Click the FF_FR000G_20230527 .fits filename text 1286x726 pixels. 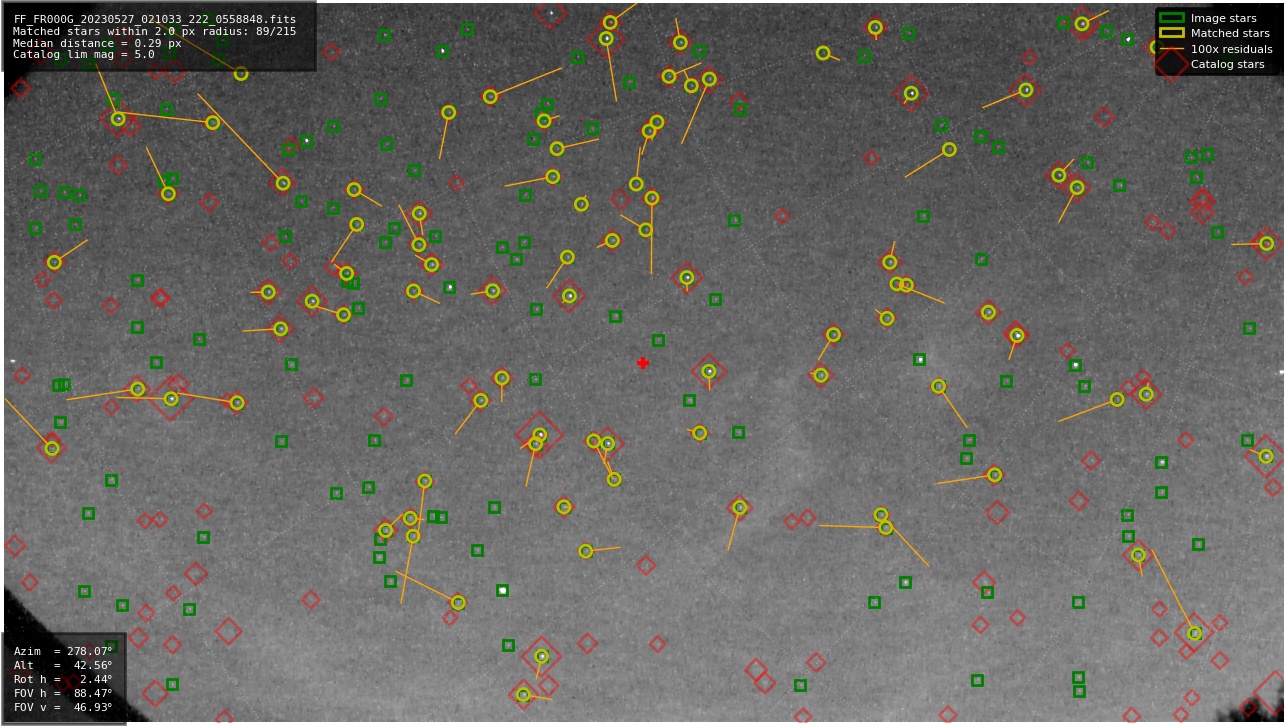[155, 19]
